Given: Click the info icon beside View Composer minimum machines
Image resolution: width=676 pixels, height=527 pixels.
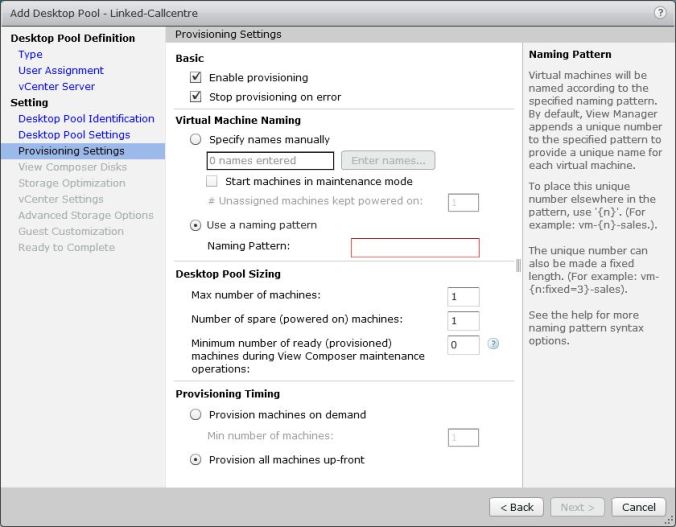Looking at the screenshot, I should [492, 344].
